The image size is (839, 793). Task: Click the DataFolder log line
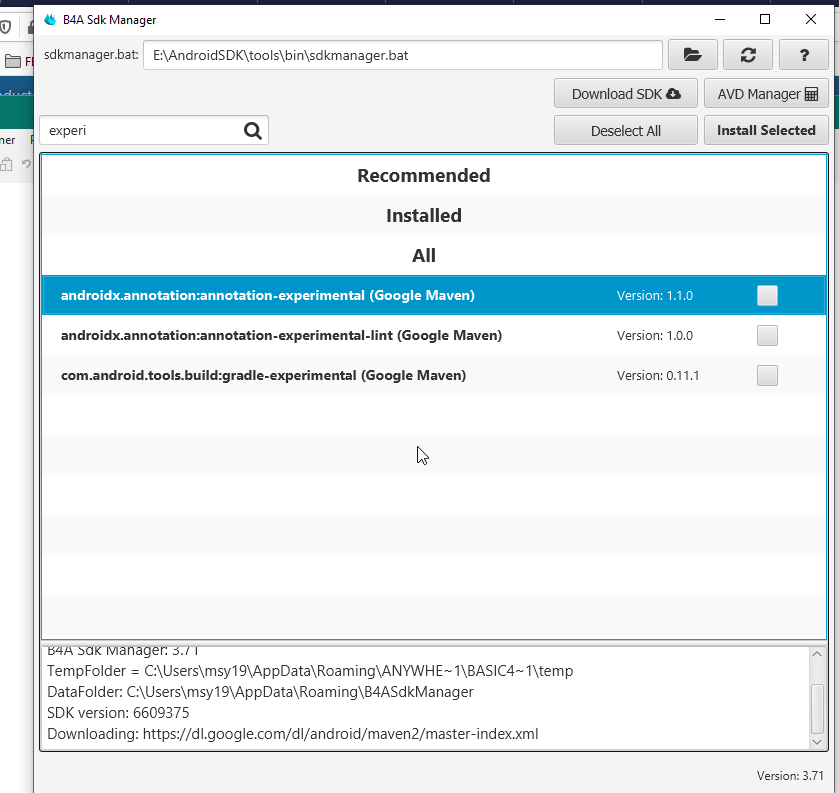[260, 692]
